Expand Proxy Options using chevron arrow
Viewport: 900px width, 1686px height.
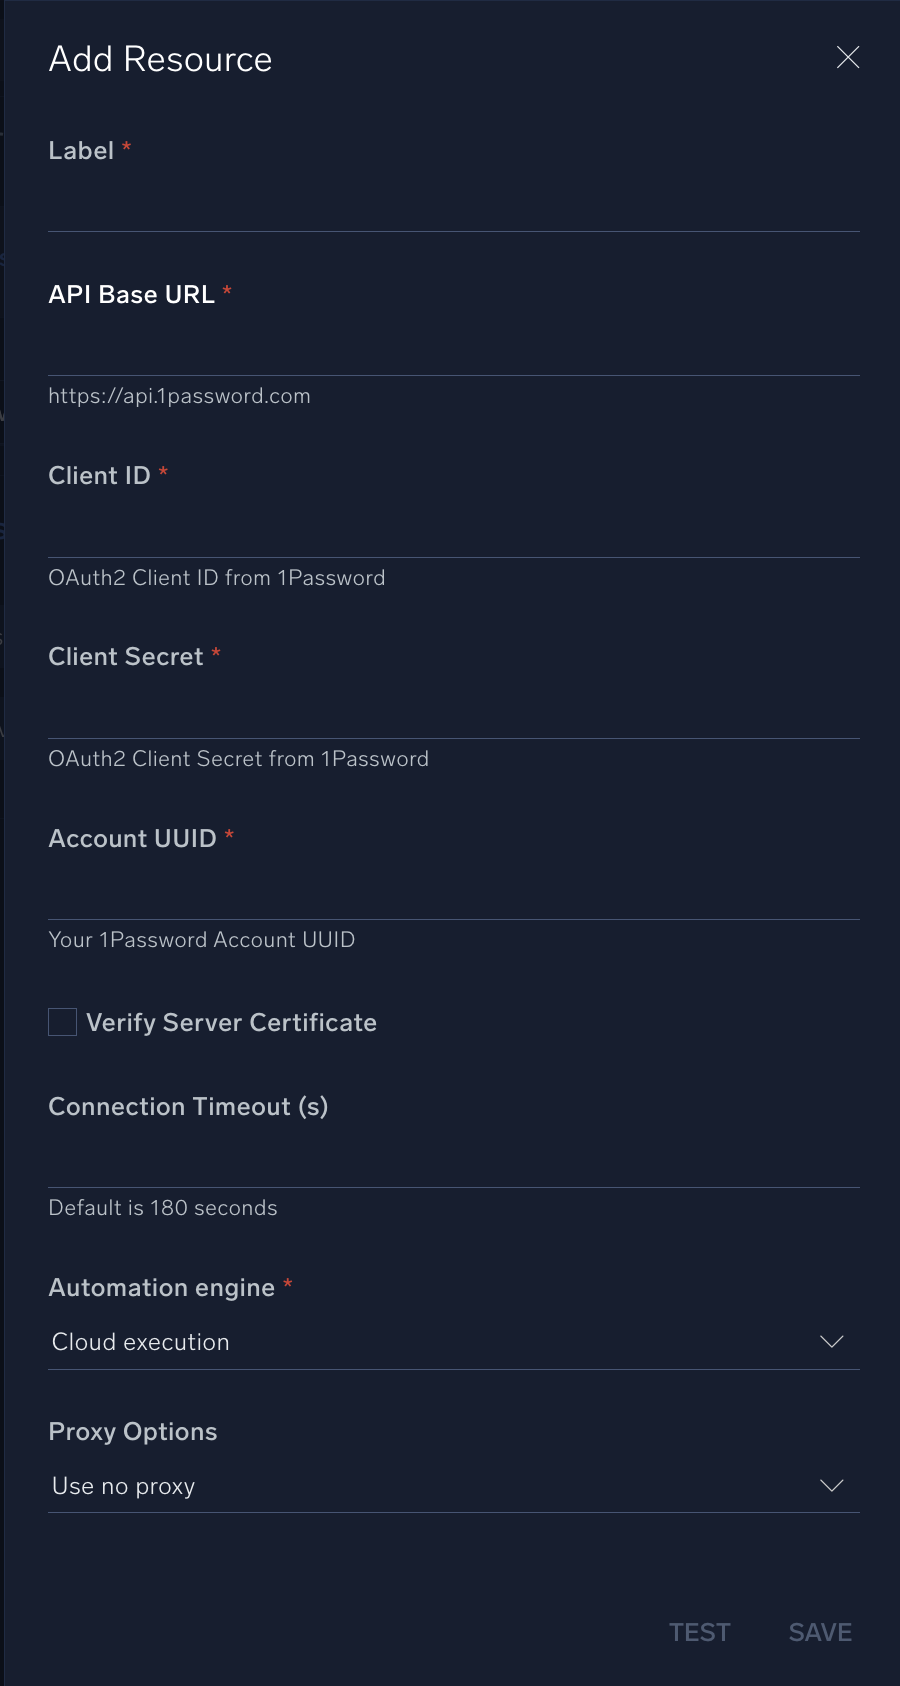[832, 1486]
